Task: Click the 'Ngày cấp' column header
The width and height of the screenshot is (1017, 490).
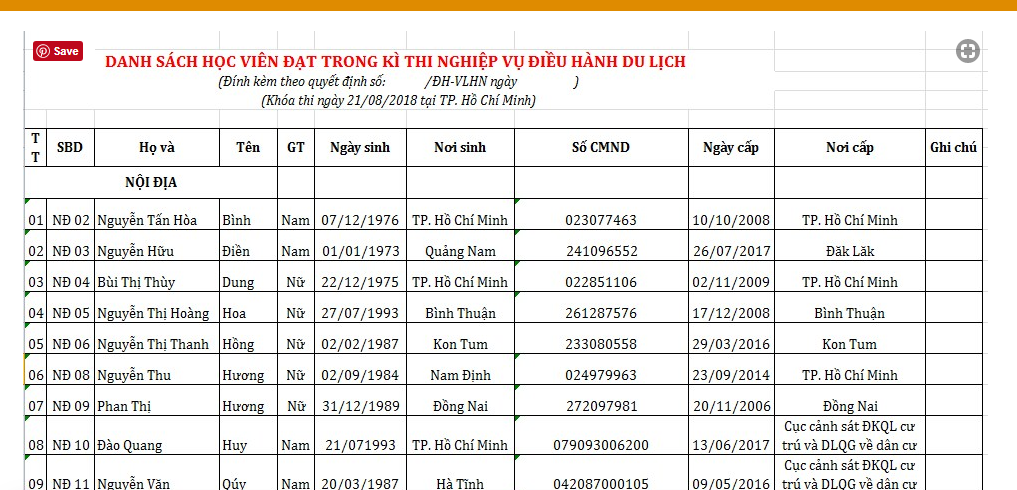Action: click(731, 147)
